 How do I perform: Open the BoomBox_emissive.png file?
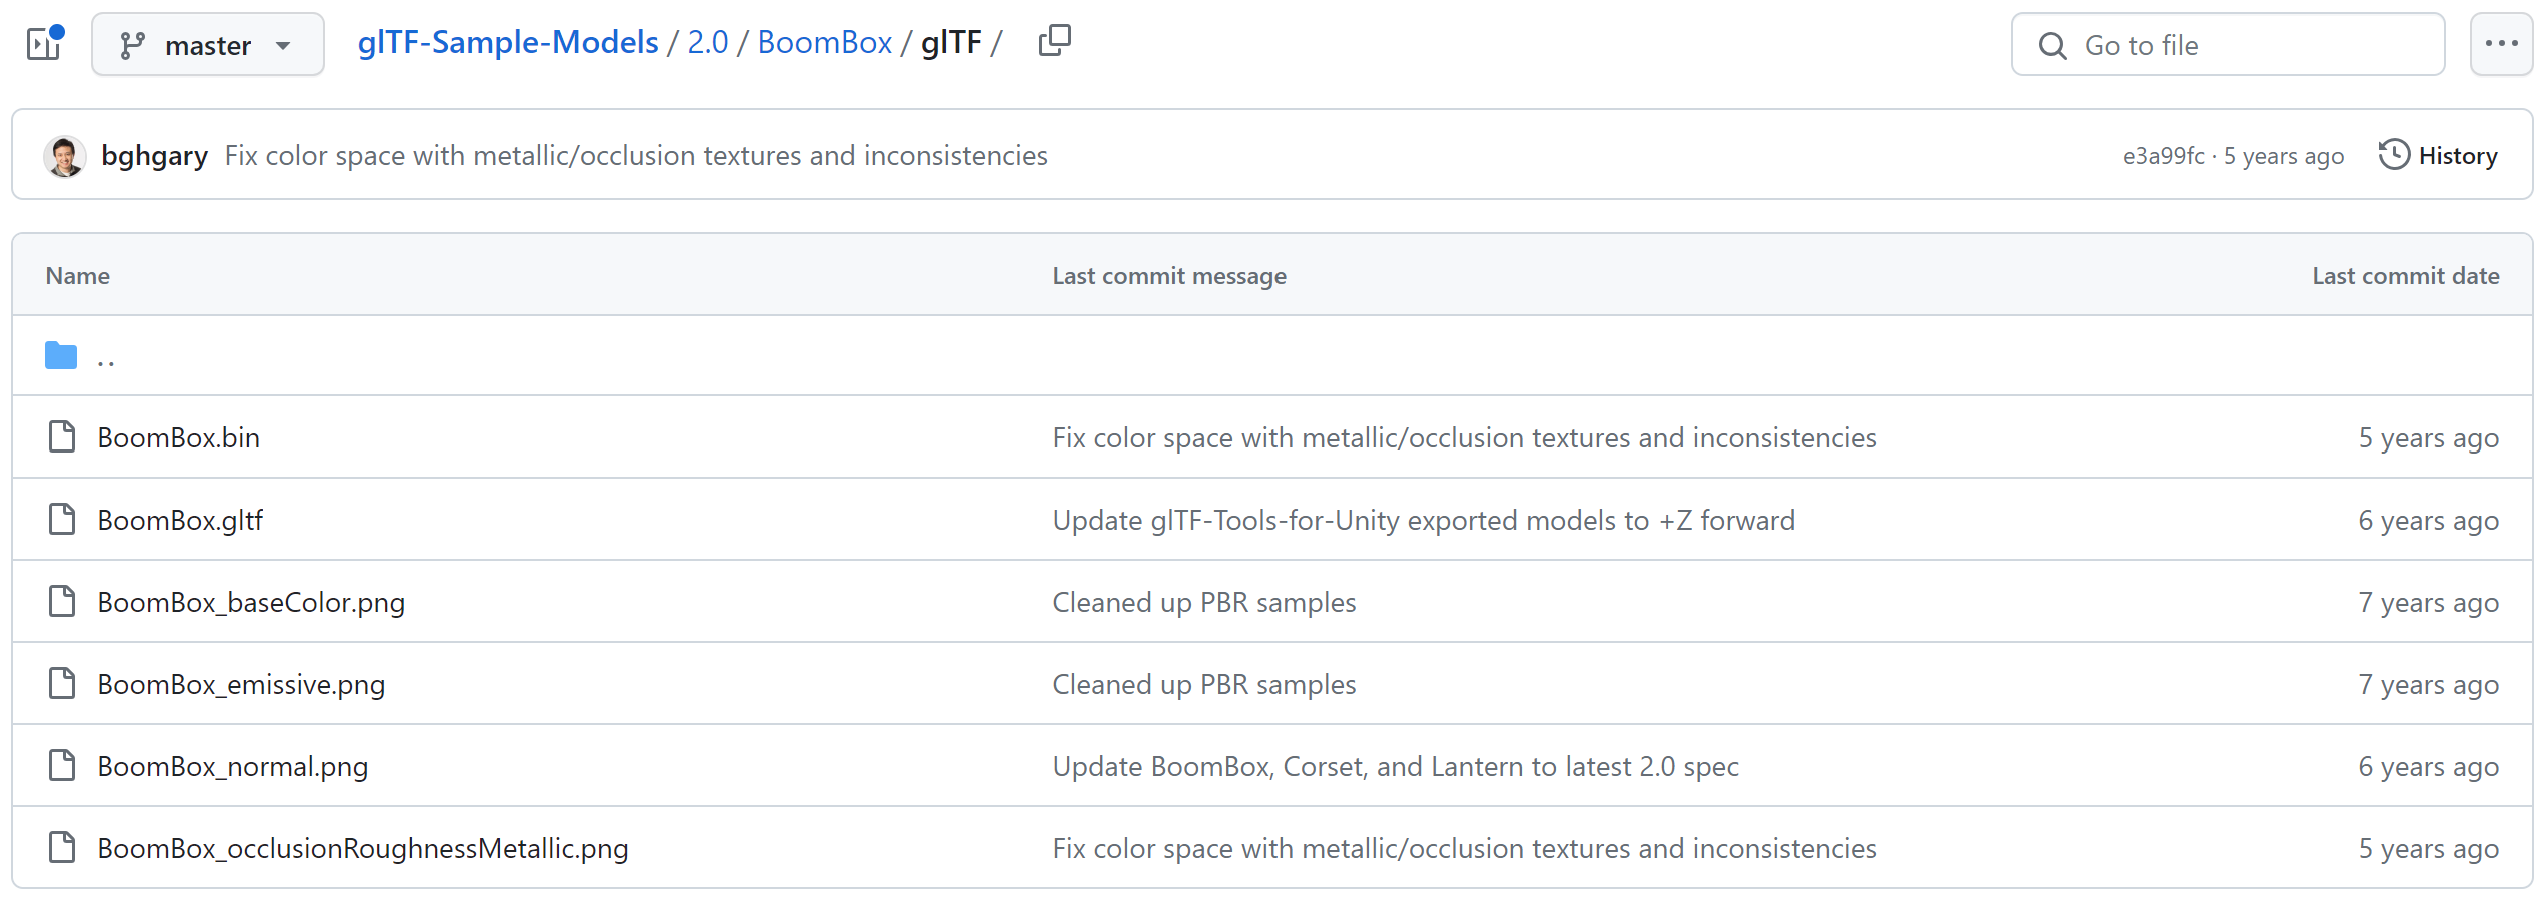[x=241, y=684]
